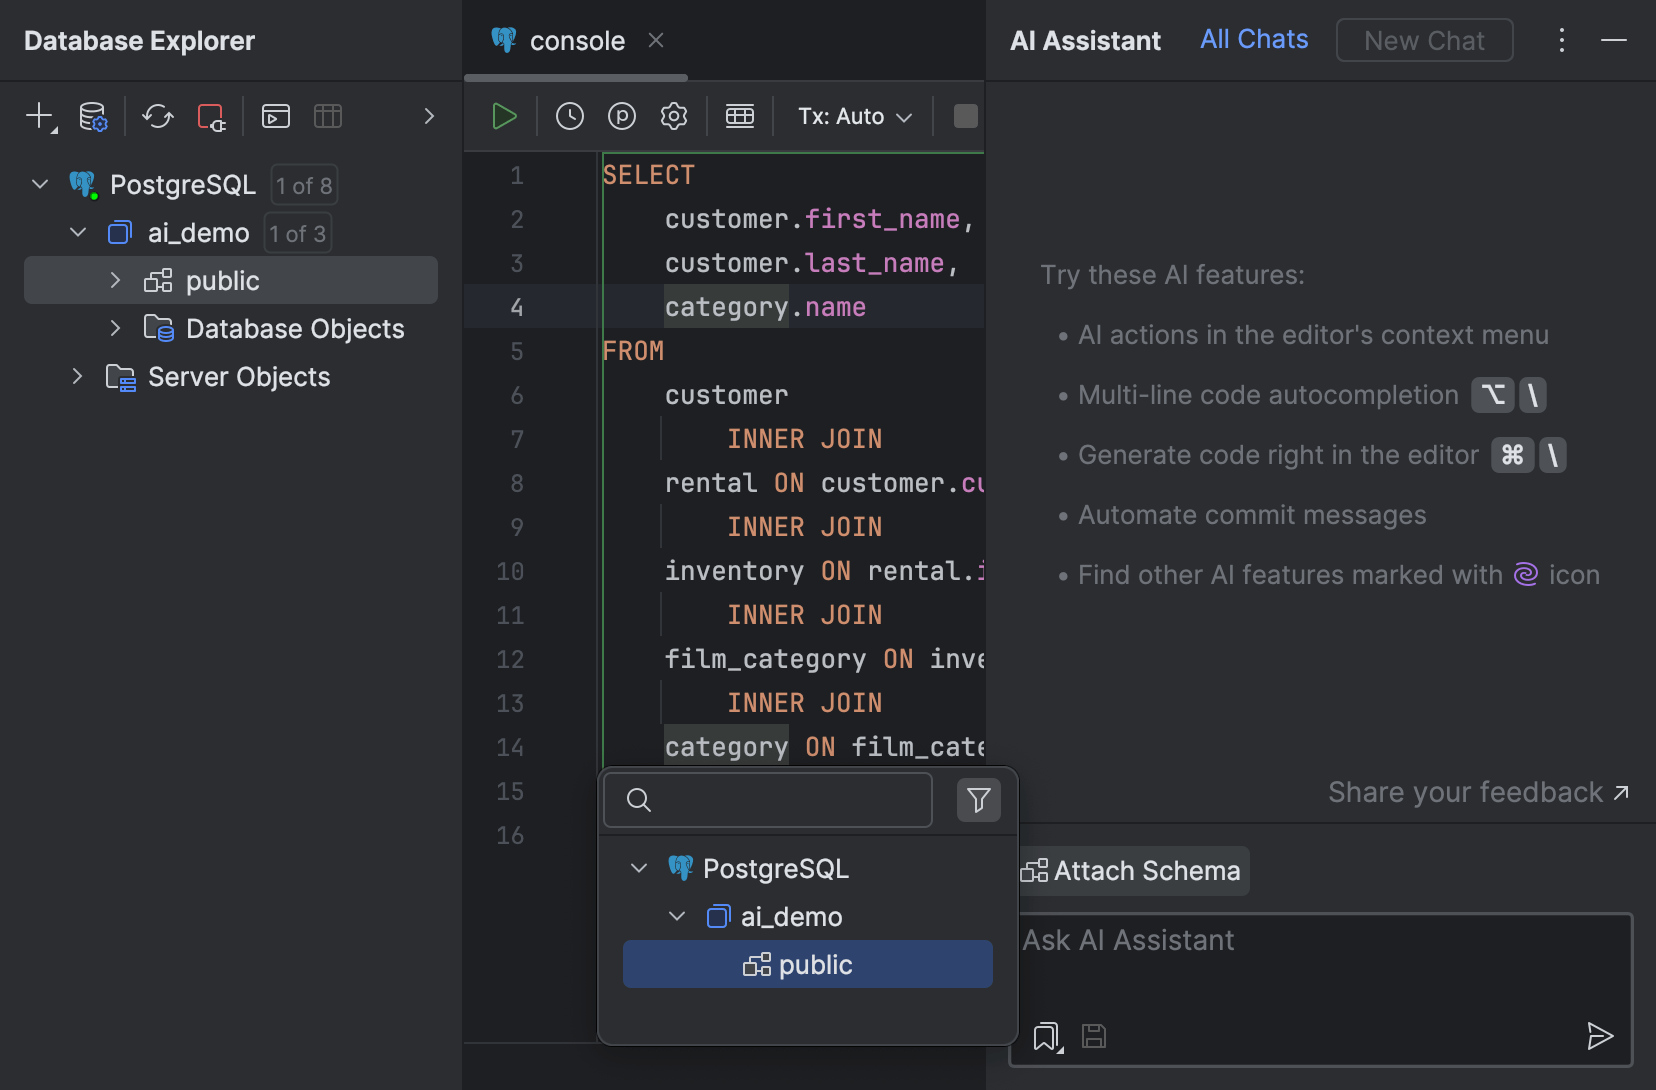
Task: Click the Parameters icon in console toolbar
Action: (622, 116)
